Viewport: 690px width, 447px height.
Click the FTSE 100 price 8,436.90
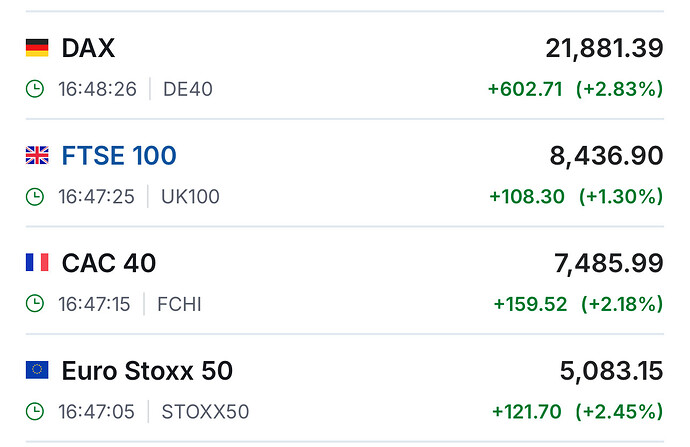coord(606,155)
